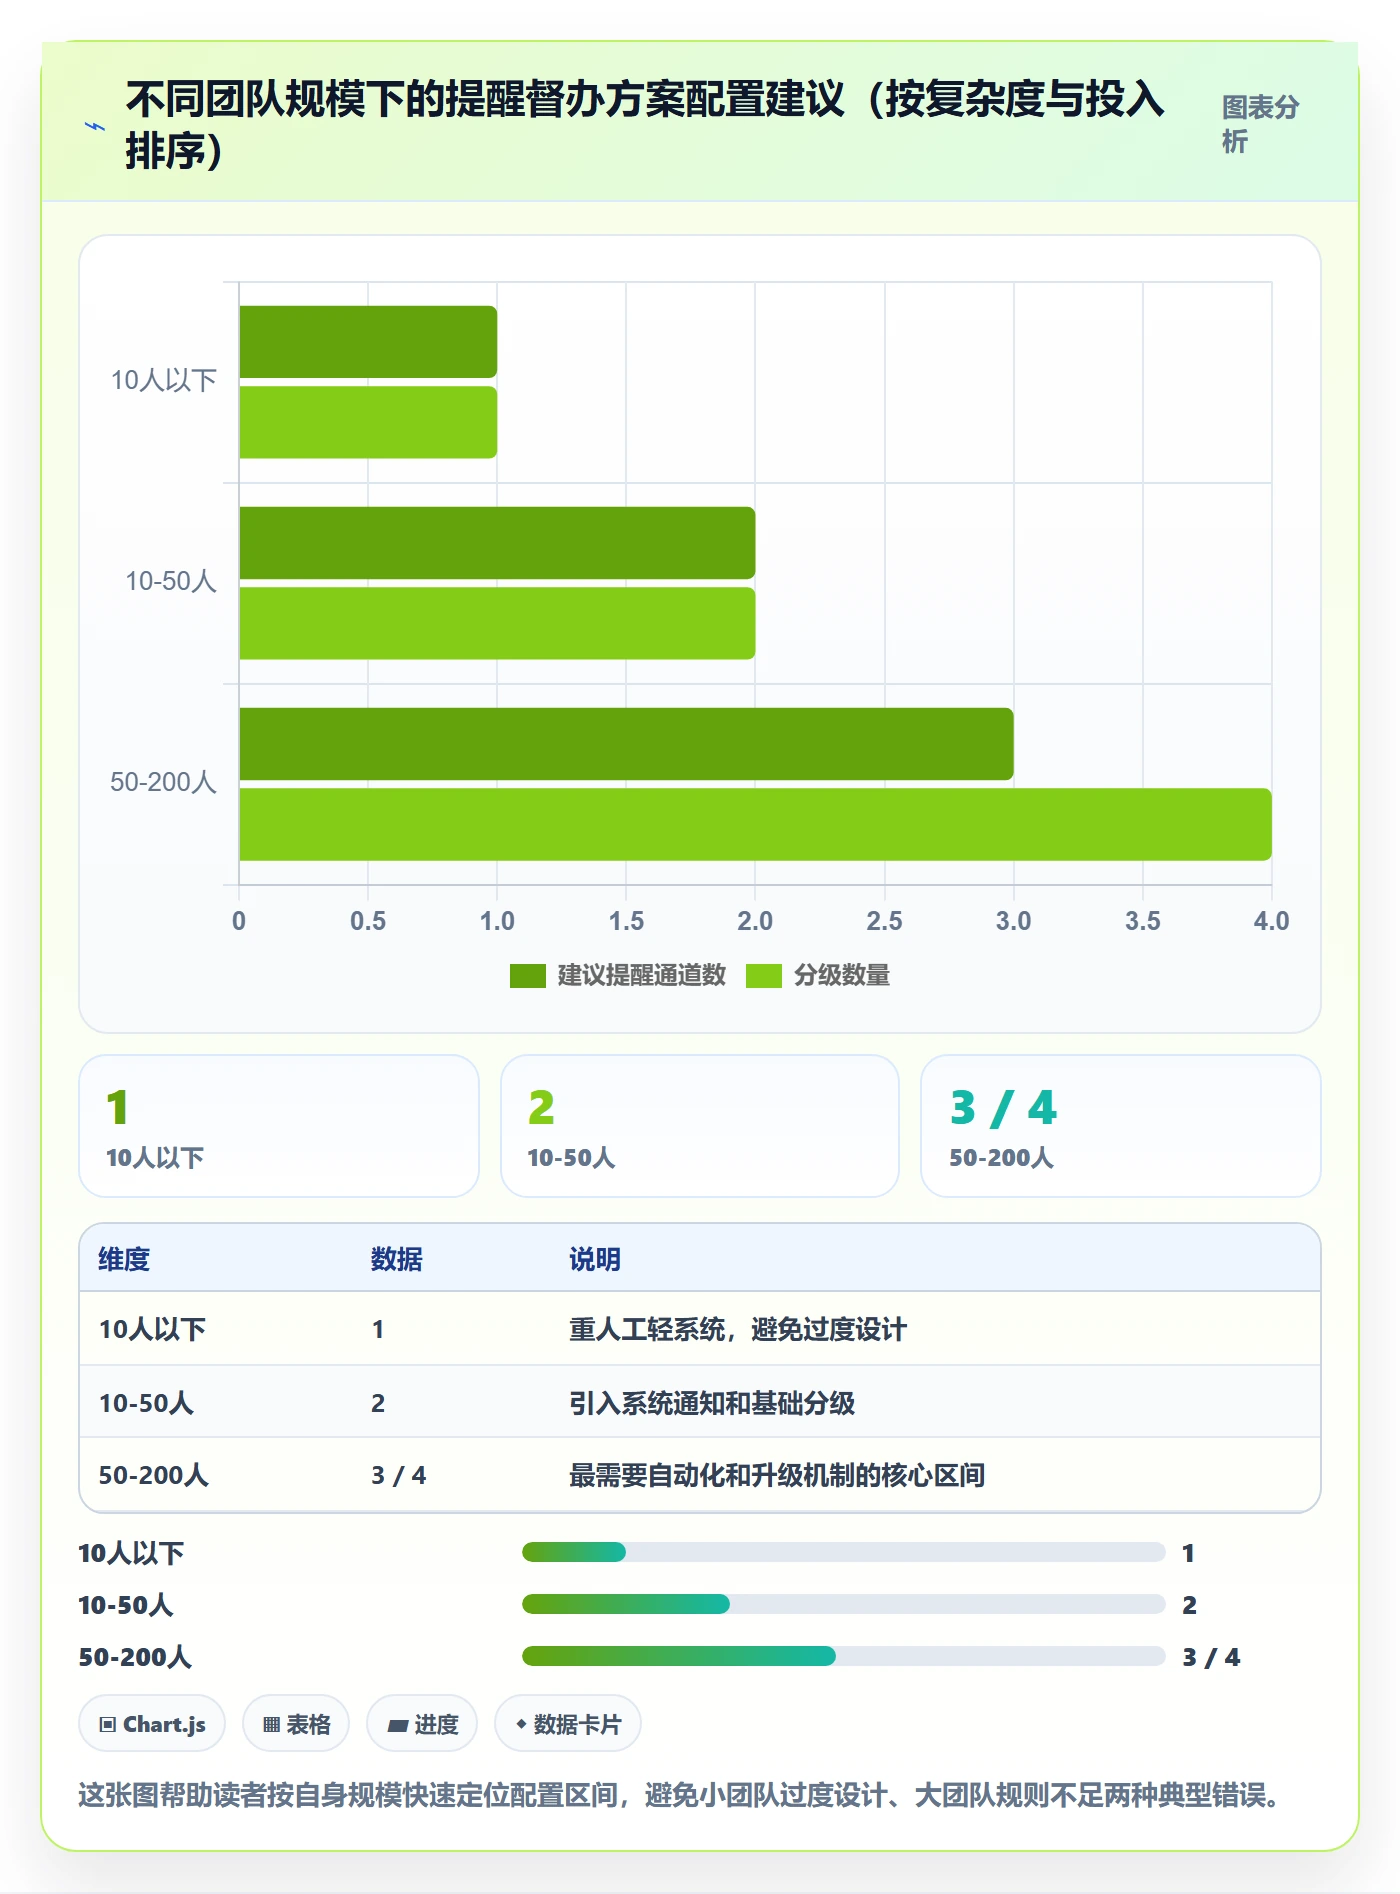Click the 3 / 4 value in the table

398,1475
